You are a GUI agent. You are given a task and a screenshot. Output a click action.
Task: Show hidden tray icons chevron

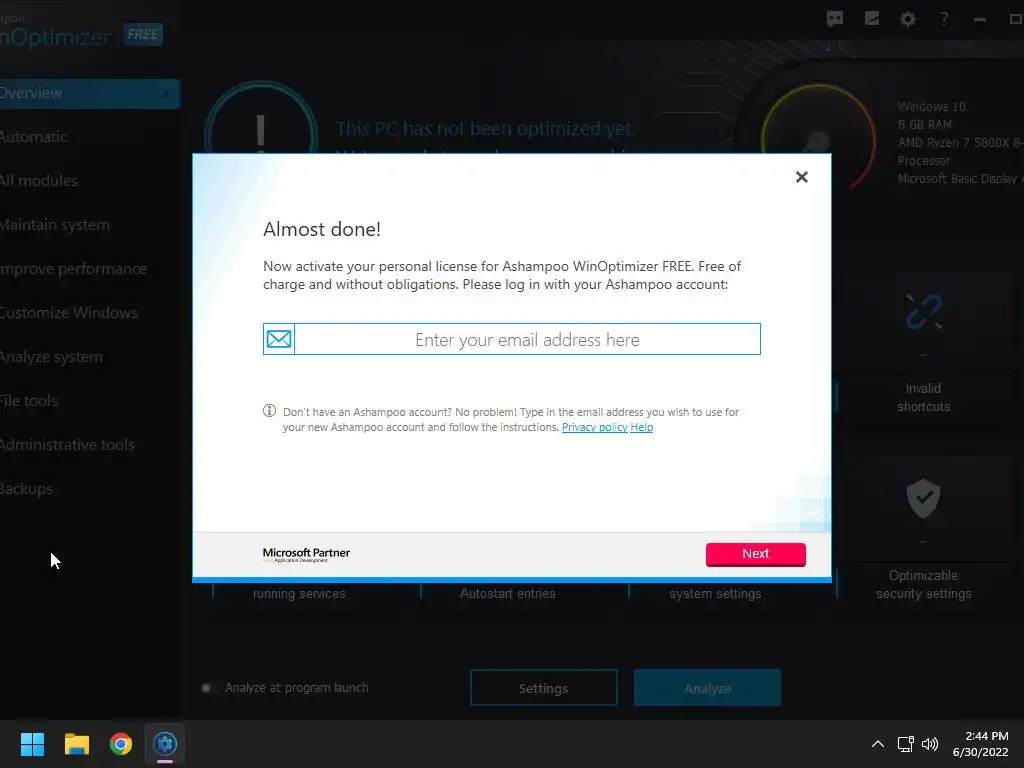pyautogui.click(x=878, y=744)
